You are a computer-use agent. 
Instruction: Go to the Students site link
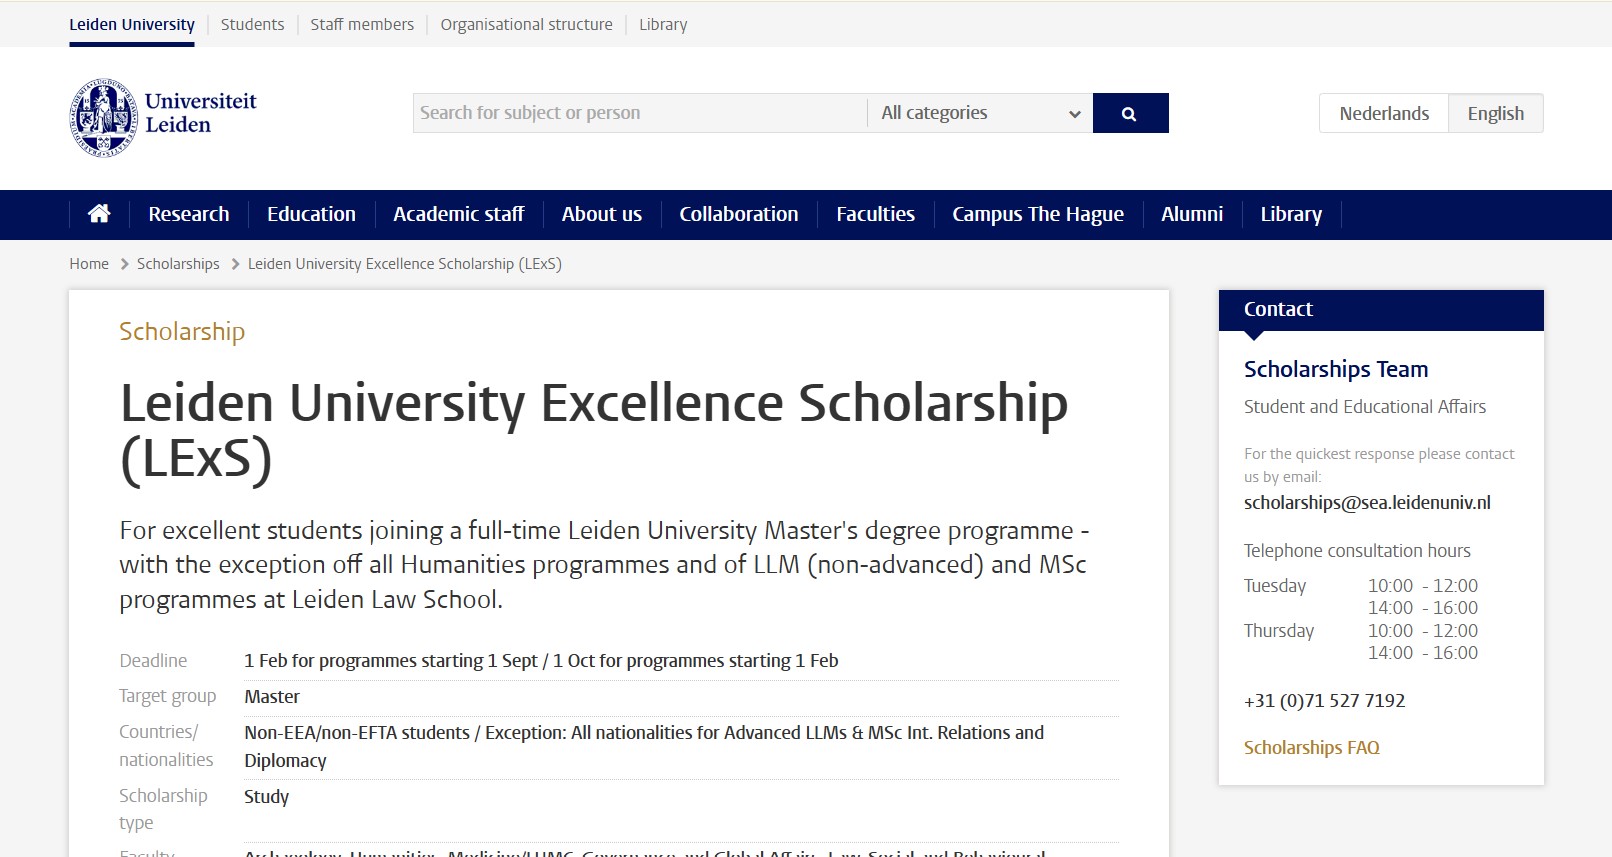252,24
